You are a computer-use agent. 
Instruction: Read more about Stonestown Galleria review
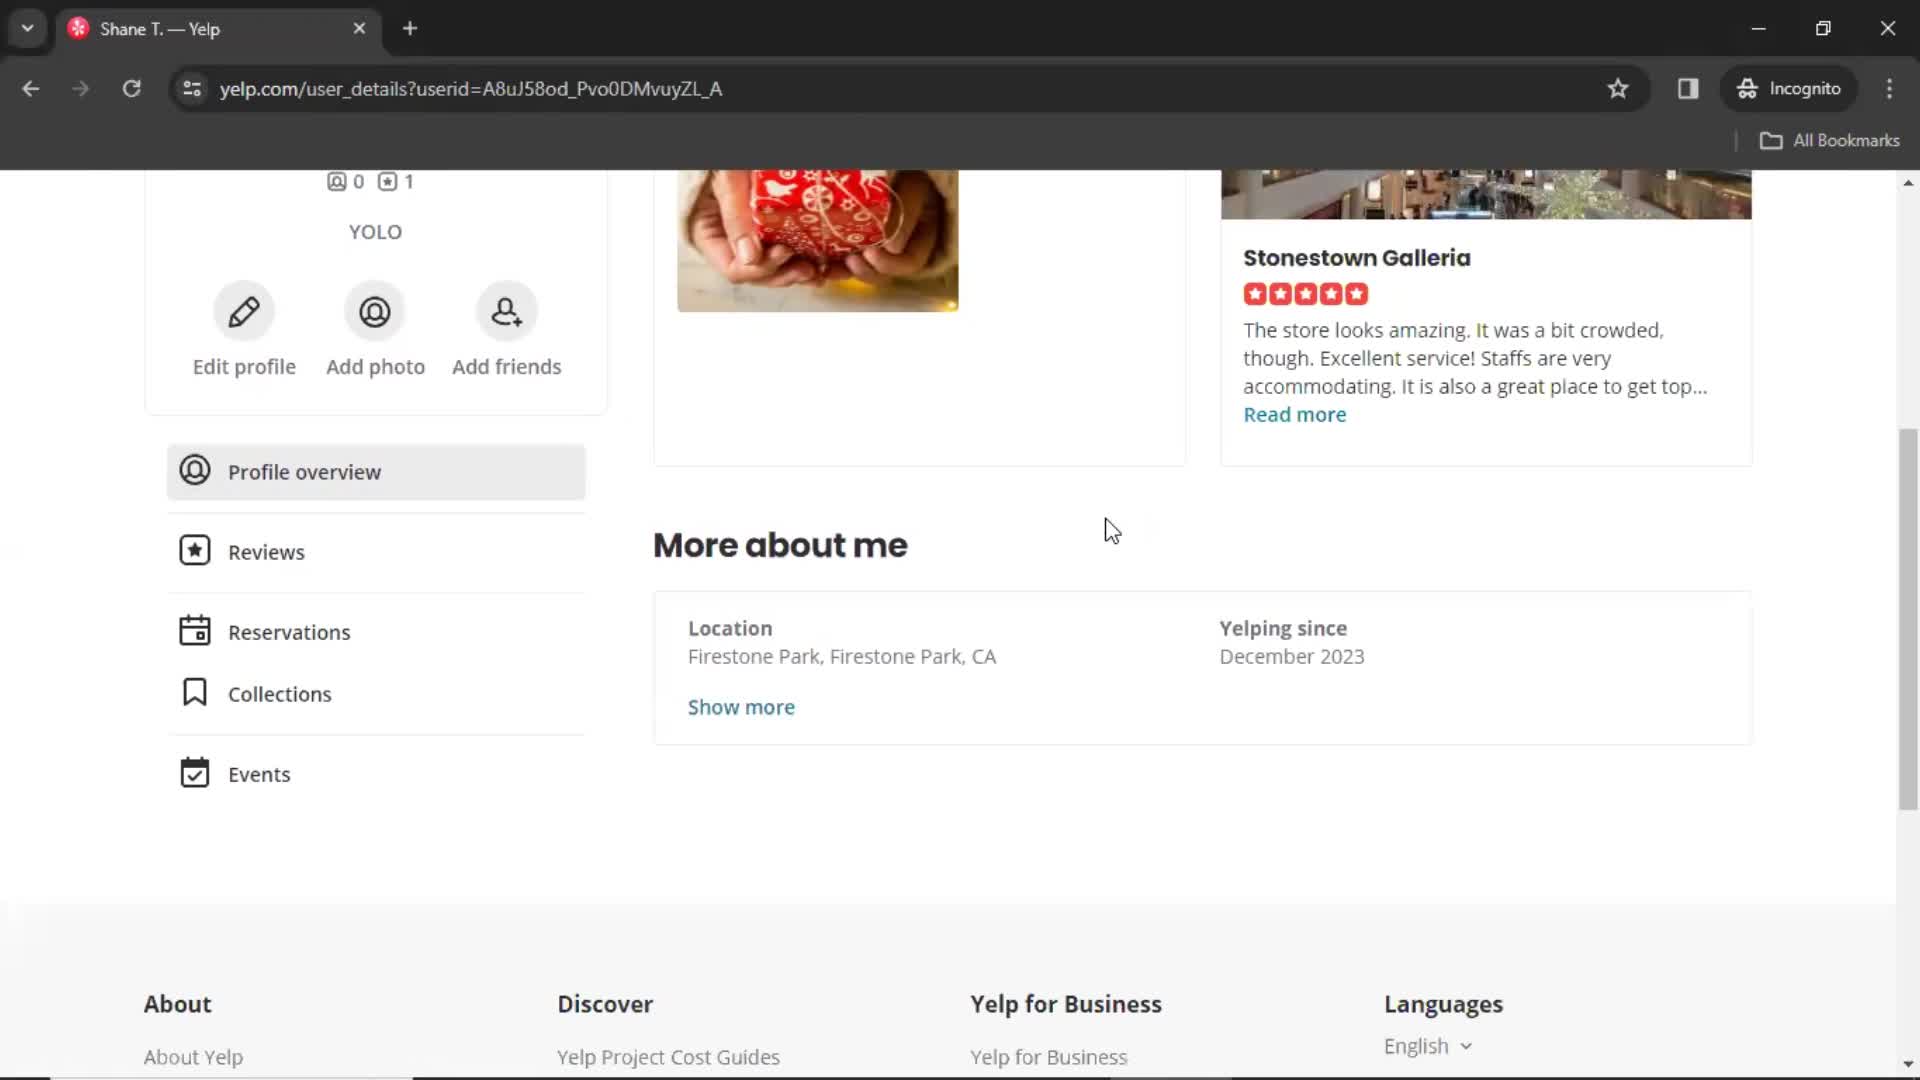[1296, 414]
